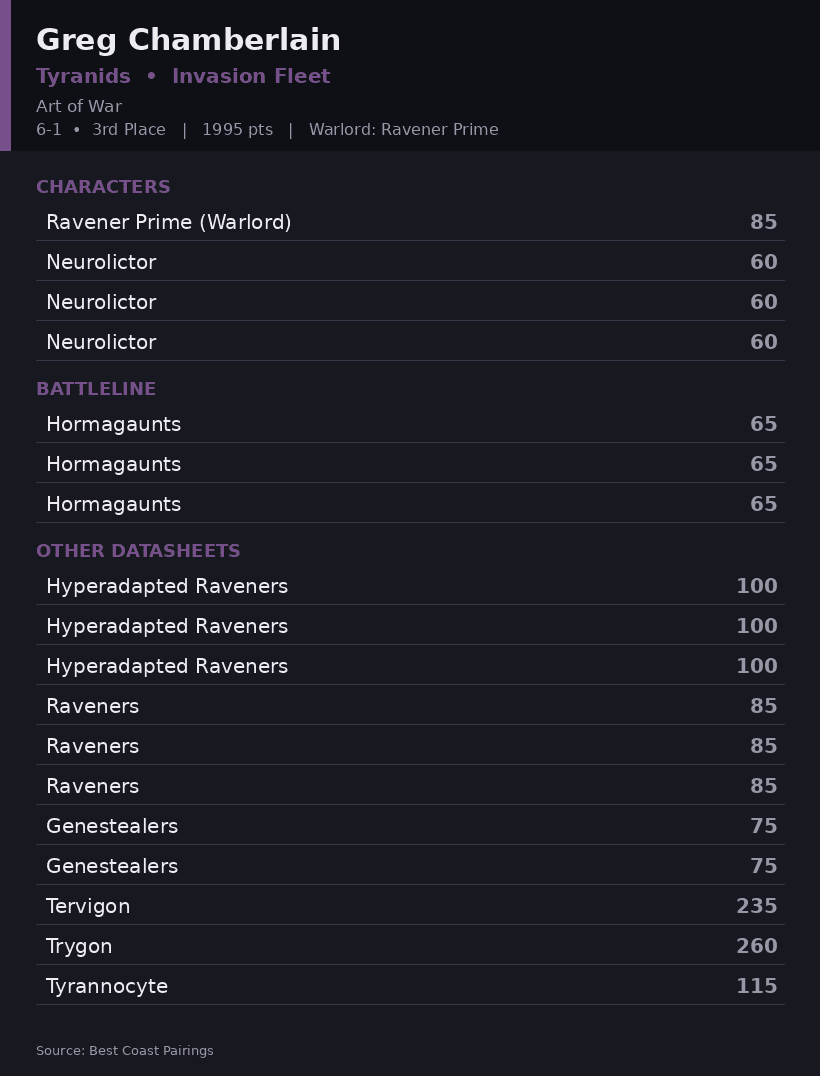Click the CHARACTERS section header
Image resolution: width=820 pixels, height=1076 pixels.
click(x=103, y=187)
